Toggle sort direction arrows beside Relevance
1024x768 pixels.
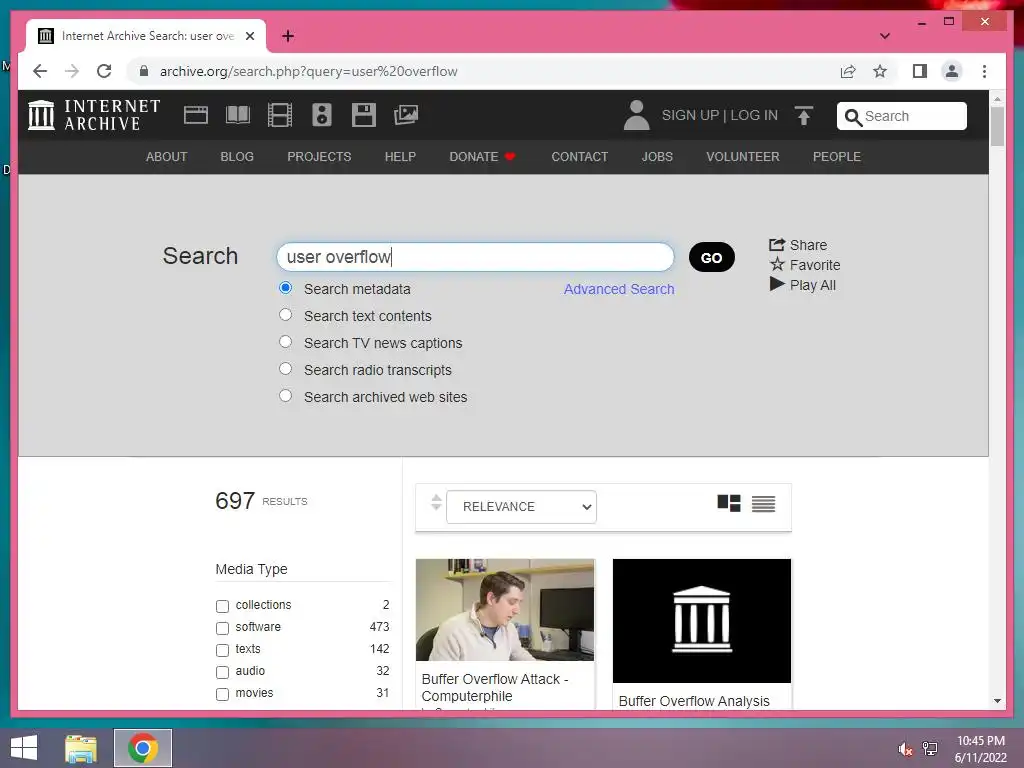click(x=436, y=503)
